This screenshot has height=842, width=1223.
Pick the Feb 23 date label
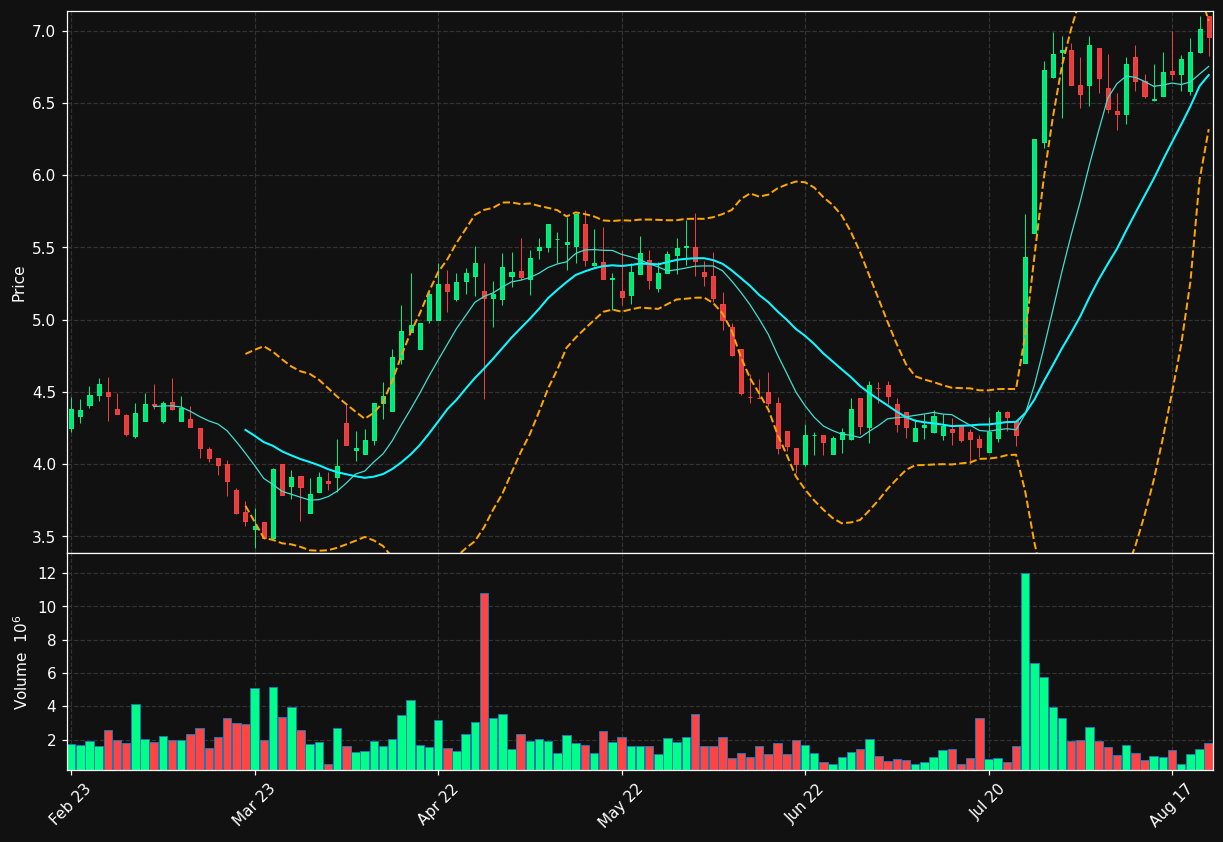click(68, 803)
